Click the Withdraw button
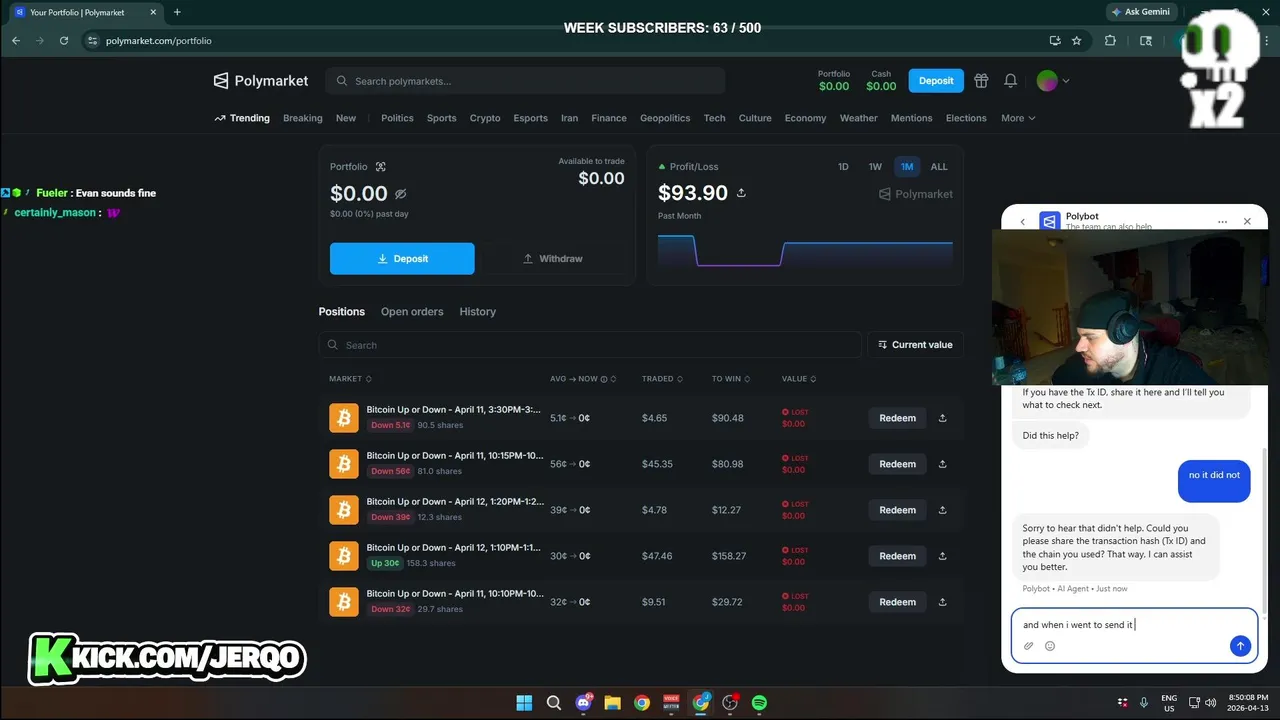1280x720 pixels. point(553,258)
